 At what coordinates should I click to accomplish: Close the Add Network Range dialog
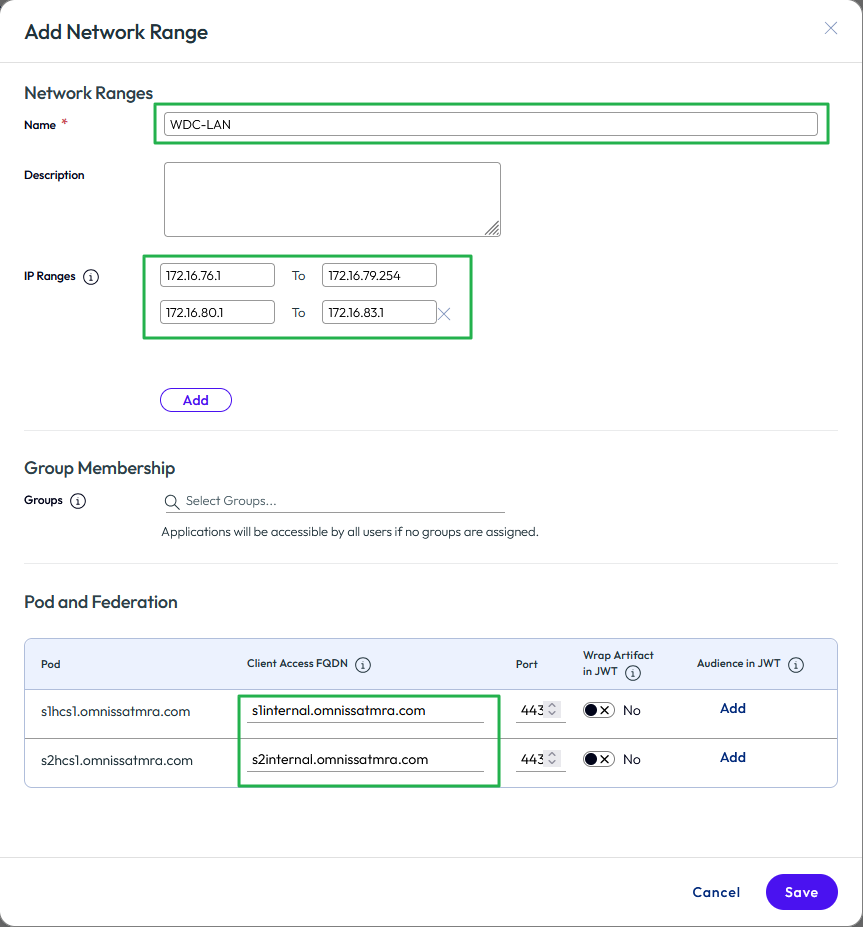point(830,28)
